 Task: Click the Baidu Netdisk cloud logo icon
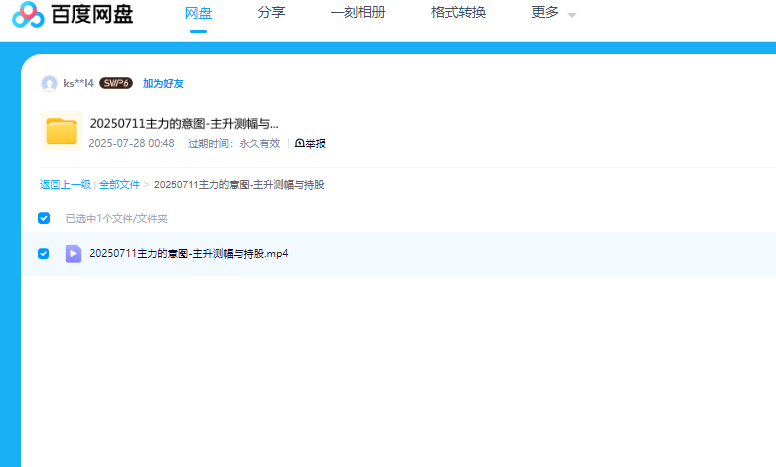click(28, 14)
